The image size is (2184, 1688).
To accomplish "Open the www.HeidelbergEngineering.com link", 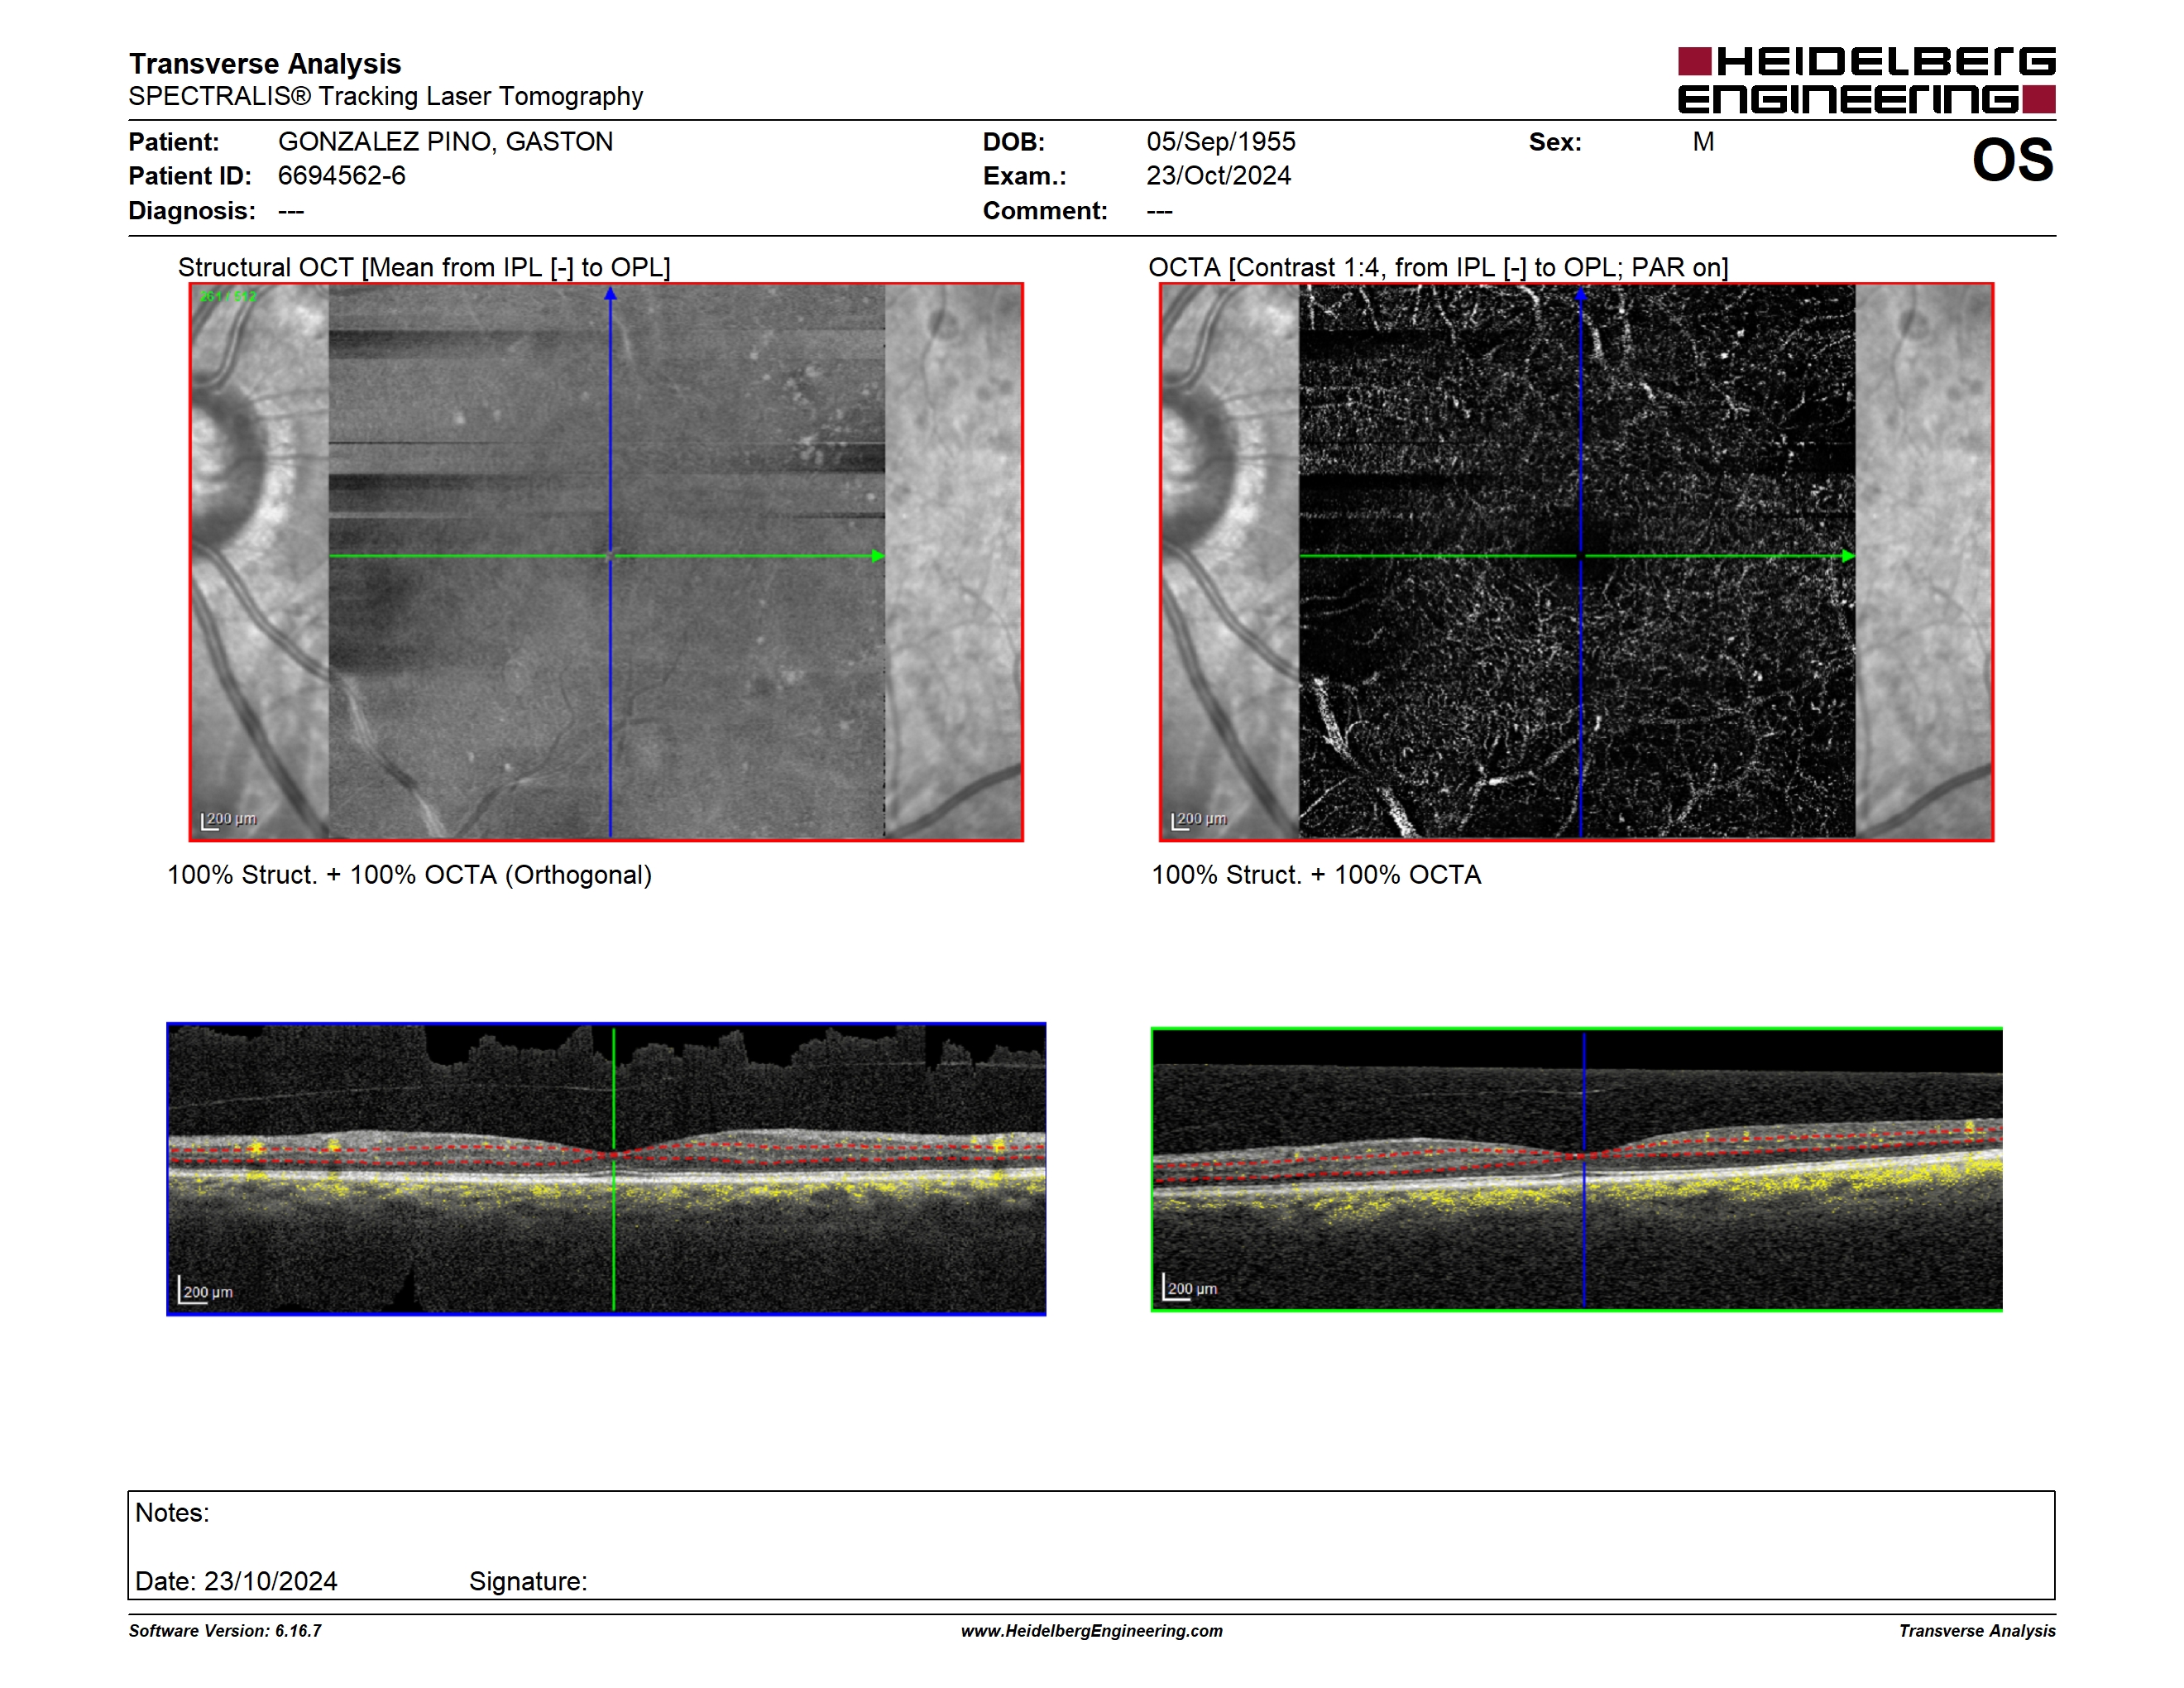I will coord(1091,1631).
